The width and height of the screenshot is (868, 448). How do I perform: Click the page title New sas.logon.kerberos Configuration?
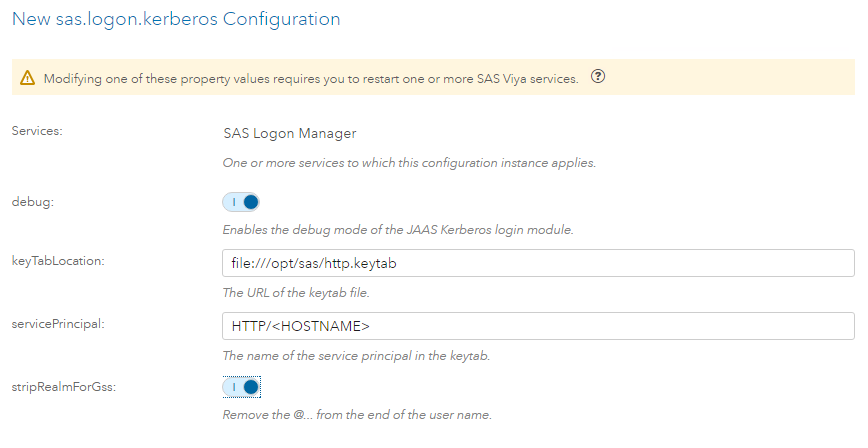tap(176, 19)
